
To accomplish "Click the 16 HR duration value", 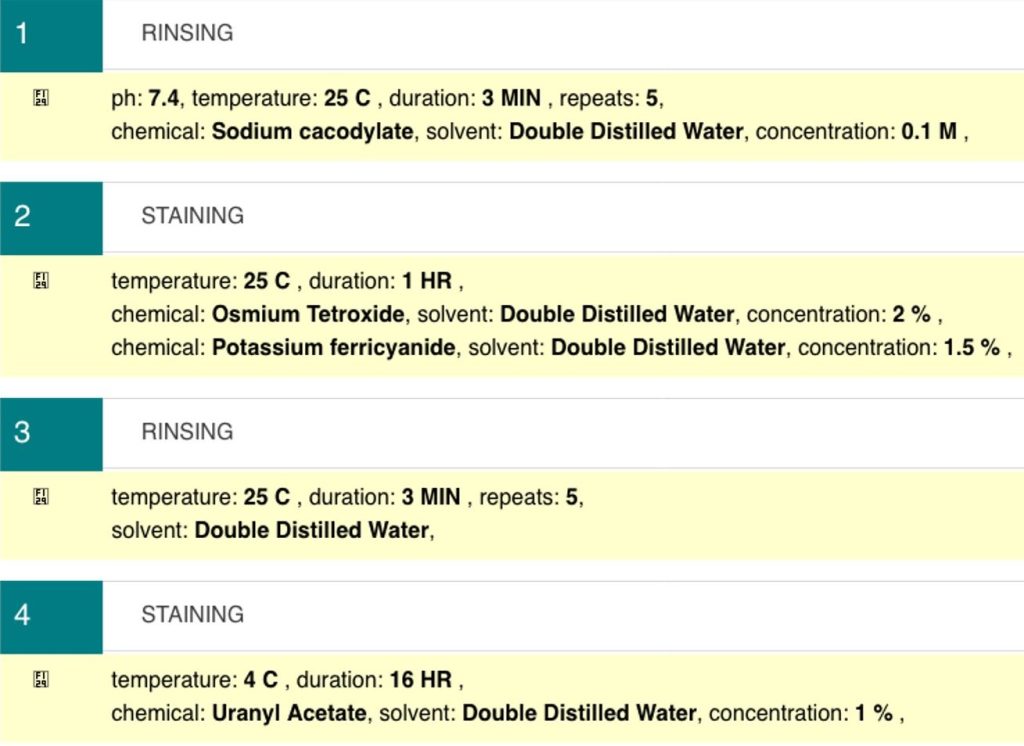I will coord(419,680).
